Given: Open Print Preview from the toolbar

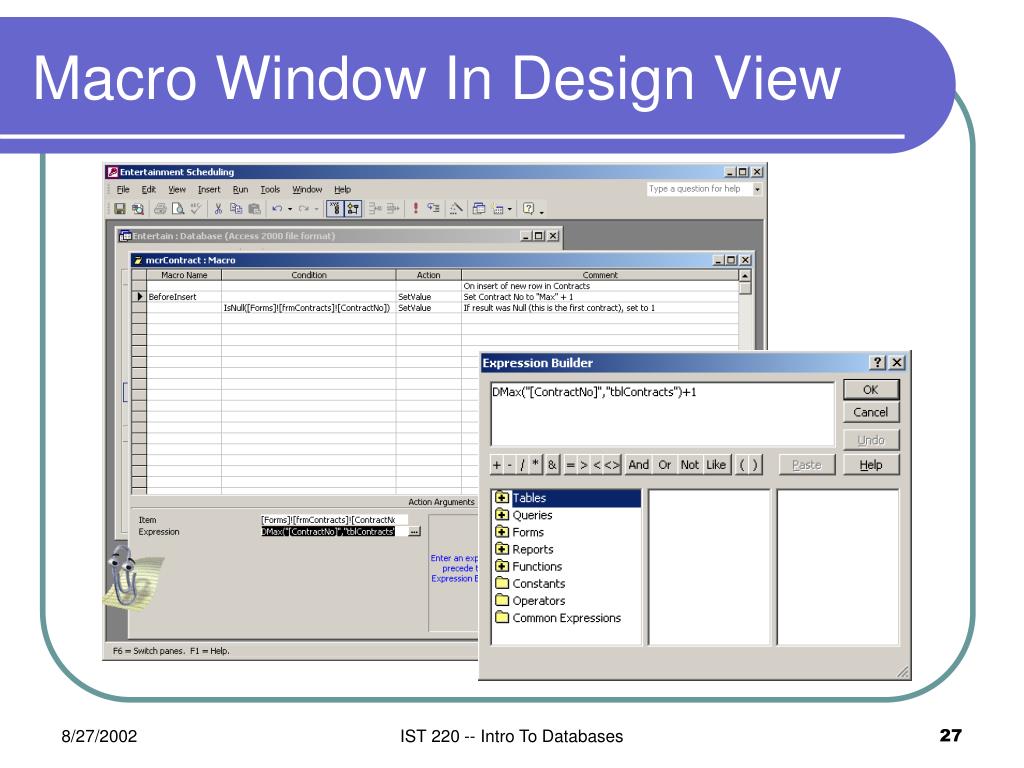Looking at the screenshot, I should coord(178,209).
